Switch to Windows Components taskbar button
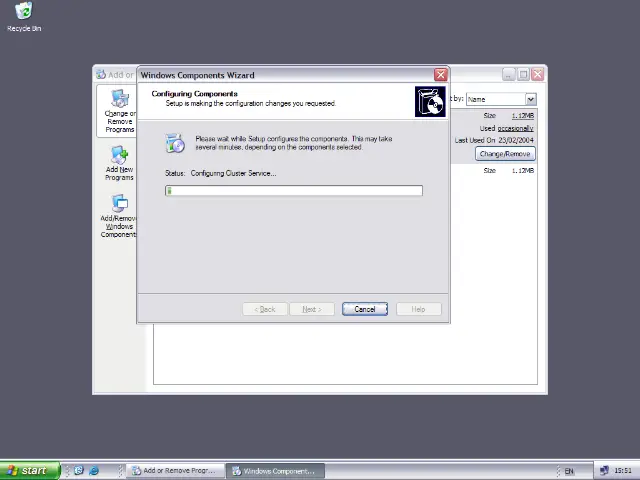Image resolution: width=640 pixels, height=480 pixels. click(x=276, y=471)
